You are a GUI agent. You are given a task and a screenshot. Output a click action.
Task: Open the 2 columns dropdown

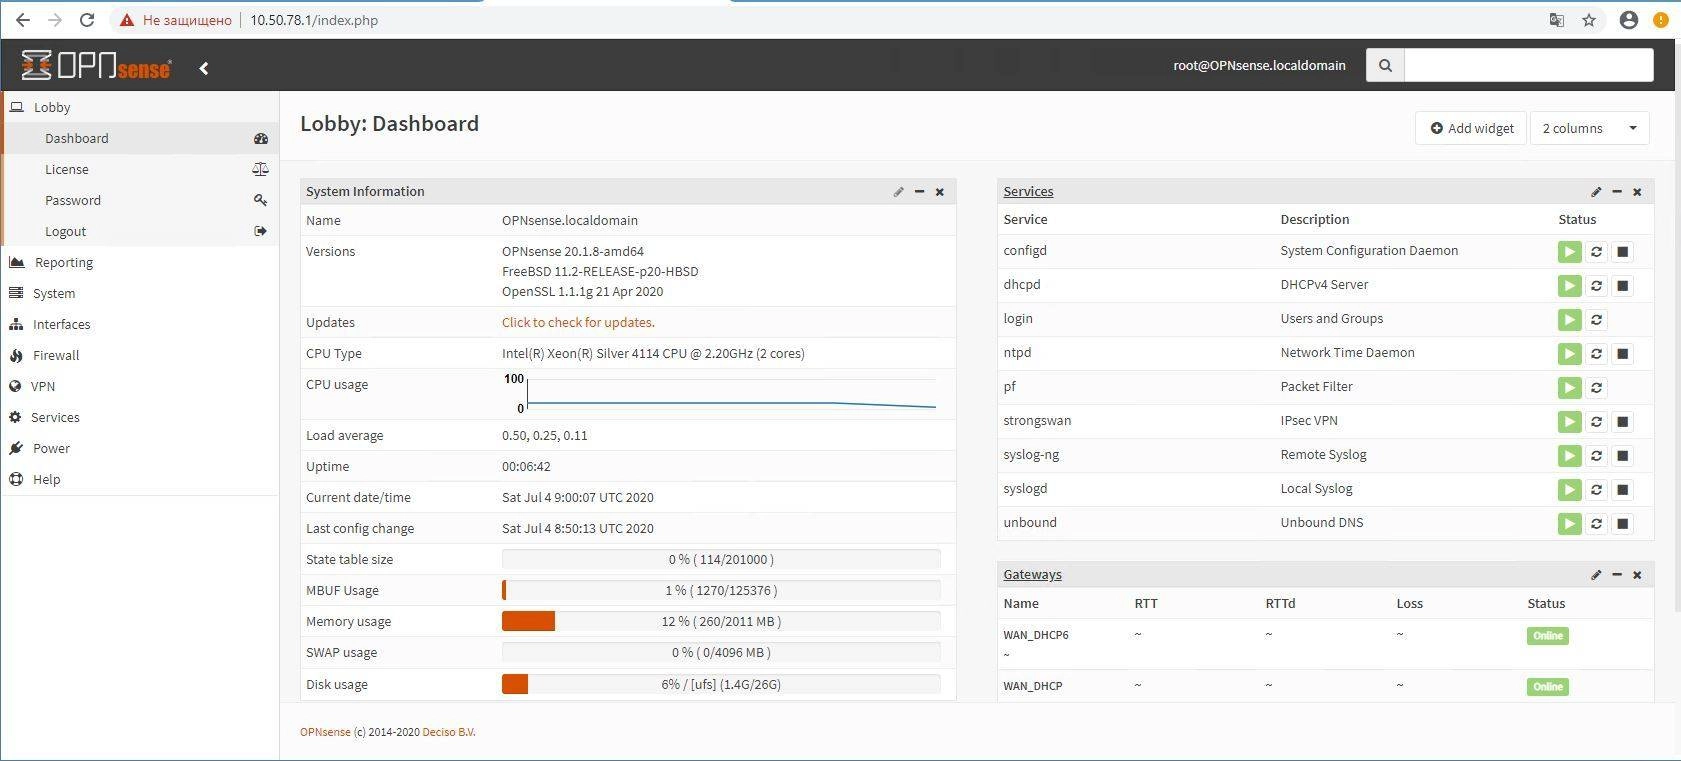click(1589, 128)
